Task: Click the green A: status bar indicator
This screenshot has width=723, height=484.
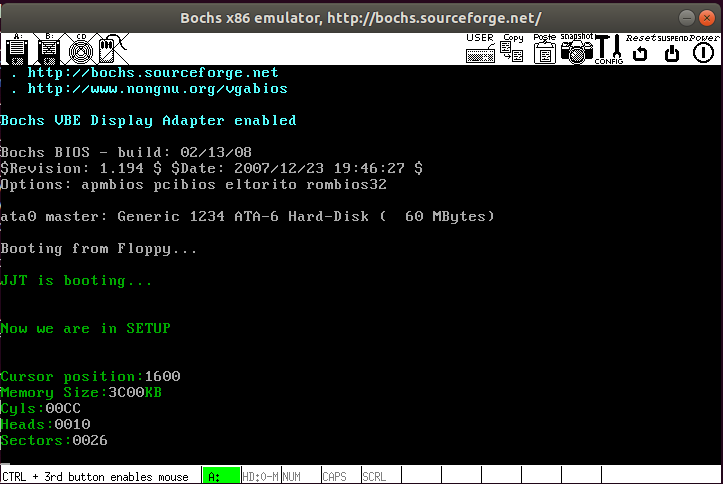Action: 221,476
